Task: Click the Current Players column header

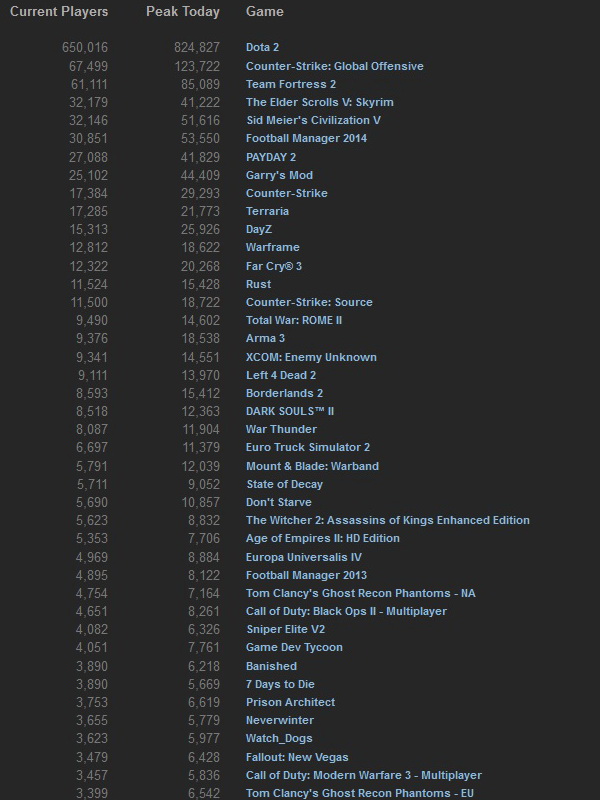Action: (59, 12)
